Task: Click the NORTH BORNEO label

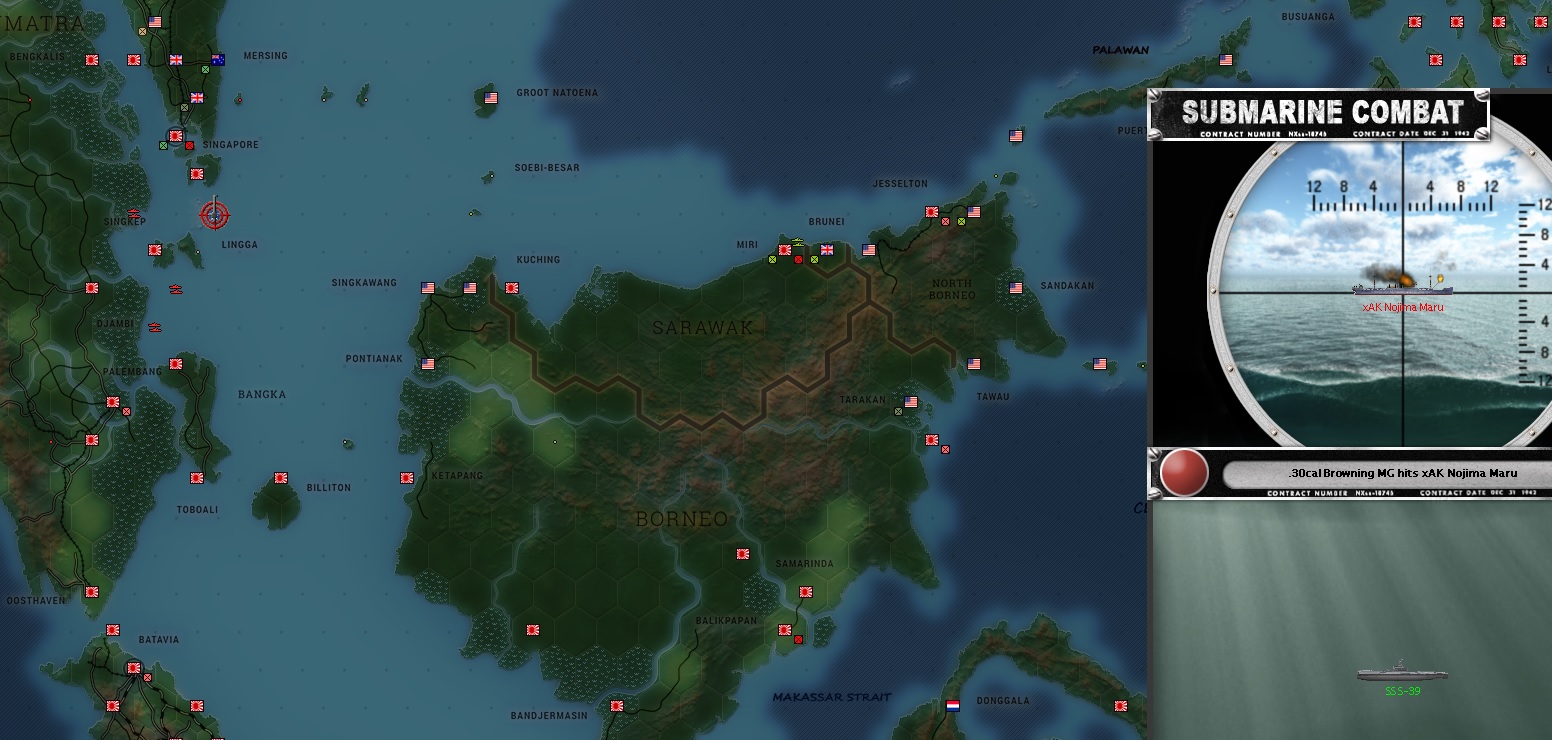Action: pos(952,289)
